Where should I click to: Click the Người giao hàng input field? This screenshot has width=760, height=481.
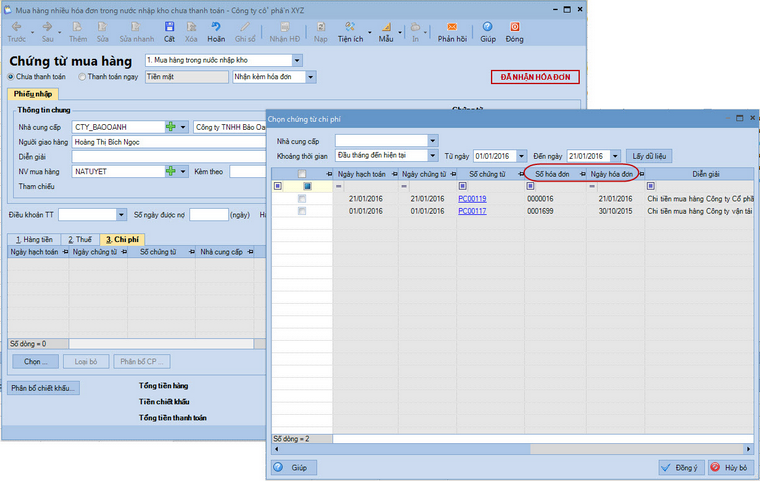point(169,142)
